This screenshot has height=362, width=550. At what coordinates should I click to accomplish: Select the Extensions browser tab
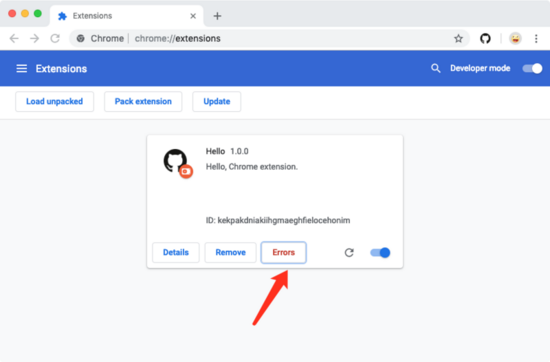coord(126,16)
